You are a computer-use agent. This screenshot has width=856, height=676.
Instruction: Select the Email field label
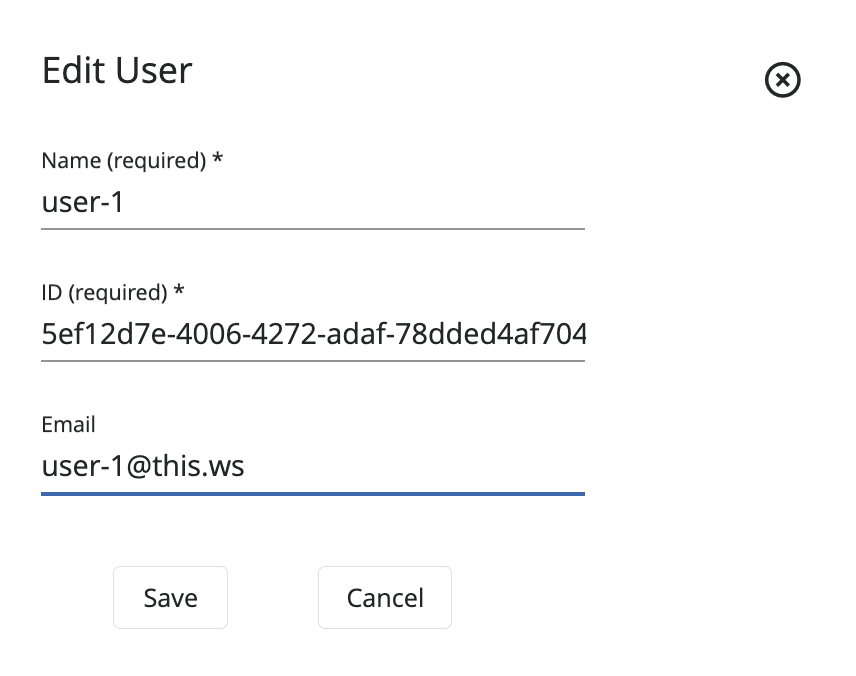68,424
